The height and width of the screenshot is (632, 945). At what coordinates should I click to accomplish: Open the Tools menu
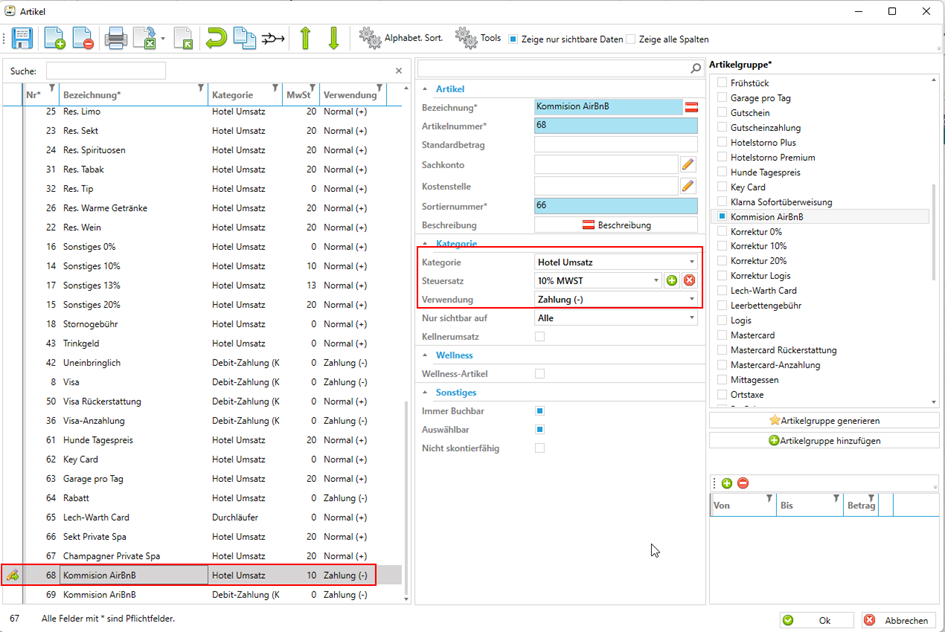[x=478, y=39]
